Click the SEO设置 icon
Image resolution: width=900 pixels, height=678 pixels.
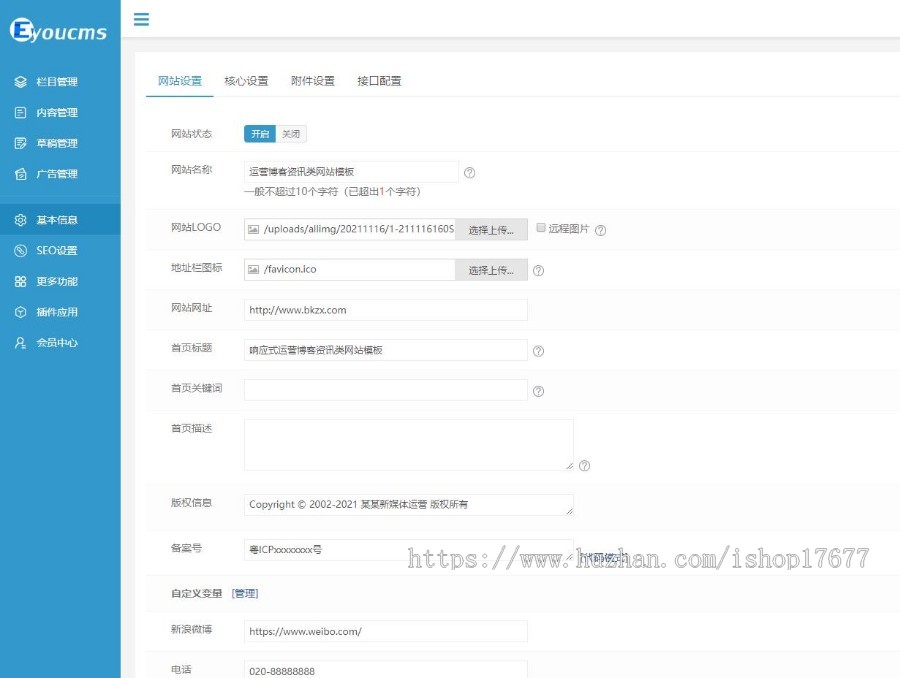21,250
